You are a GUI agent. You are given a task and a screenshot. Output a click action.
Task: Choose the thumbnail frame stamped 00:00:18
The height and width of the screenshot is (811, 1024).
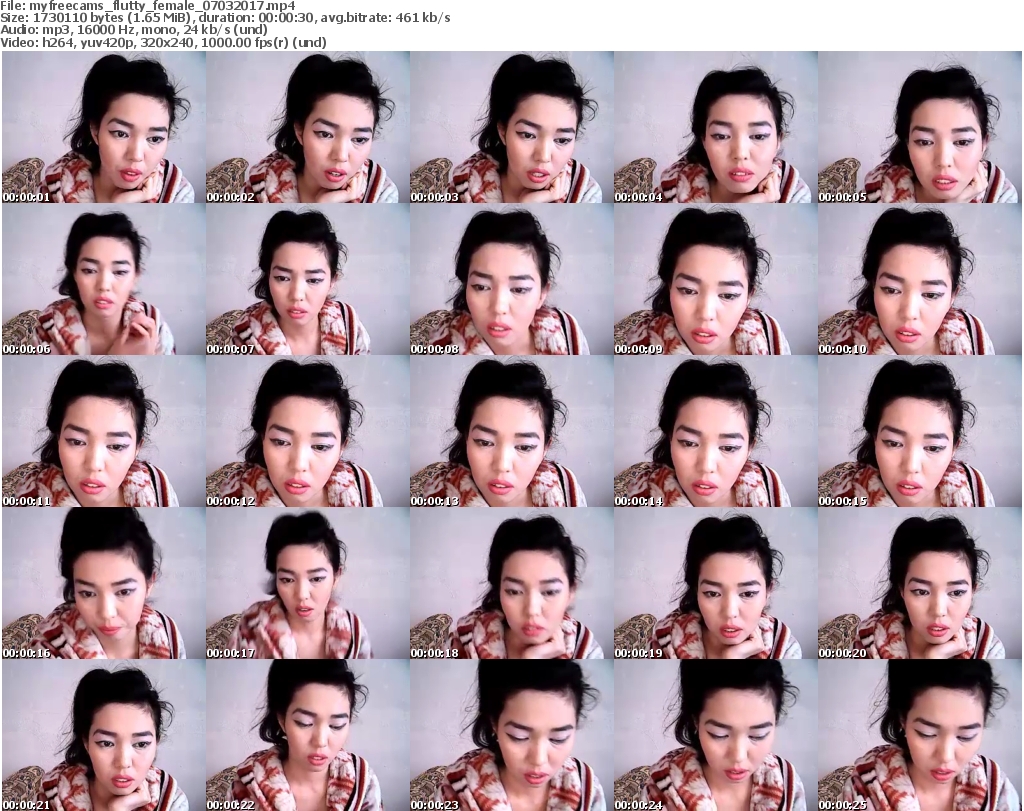coord(512,583)
